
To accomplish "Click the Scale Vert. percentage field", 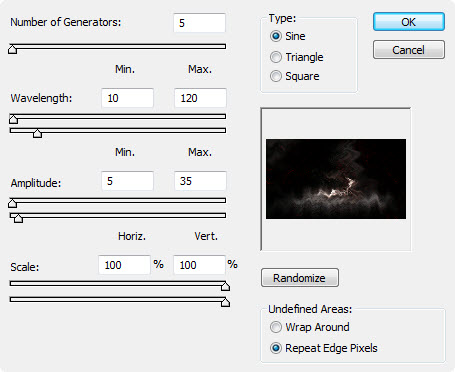I will coord(199,265).
